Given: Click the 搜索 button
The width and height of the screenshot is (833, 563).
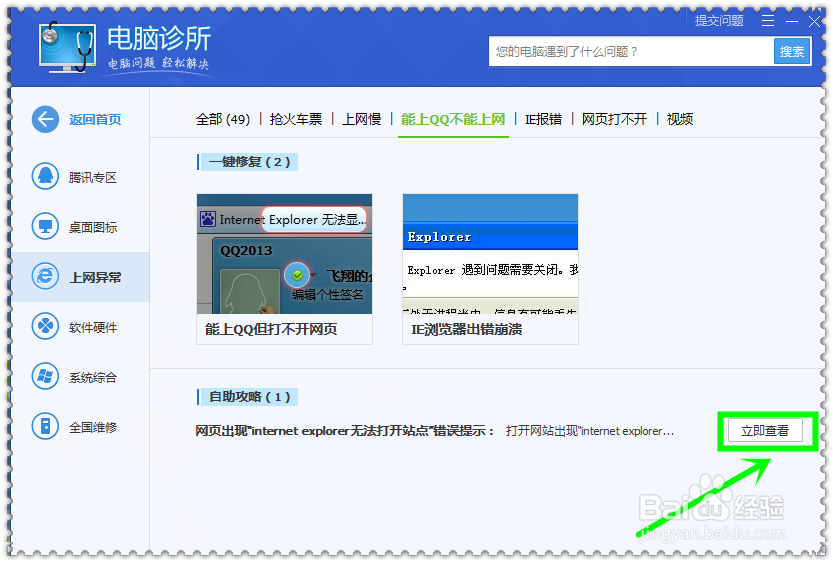Looking at the screenshot, I should tap(792, 51).
